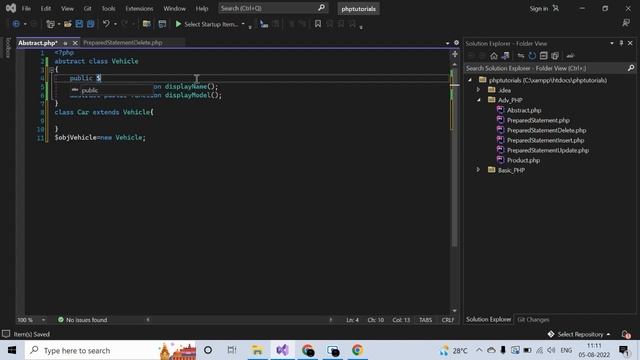Screen dimensions: 640x360
Task: Save the current file with the Save icon
Action: point(79,24)
